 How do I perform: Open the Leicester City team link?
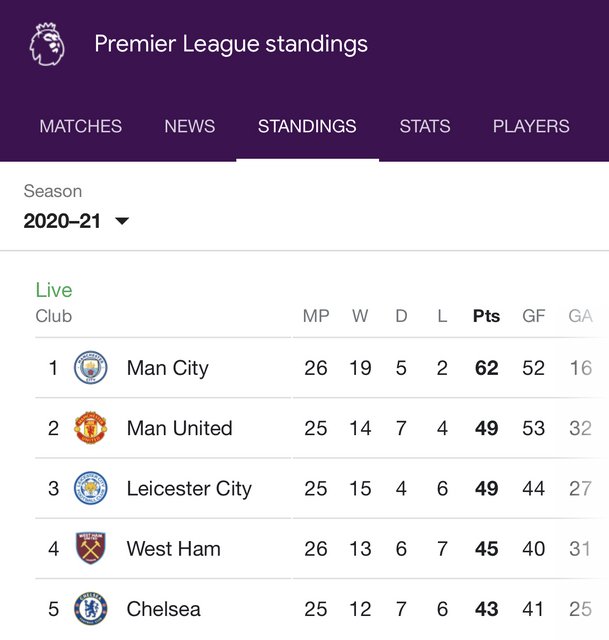coord(189,489)
